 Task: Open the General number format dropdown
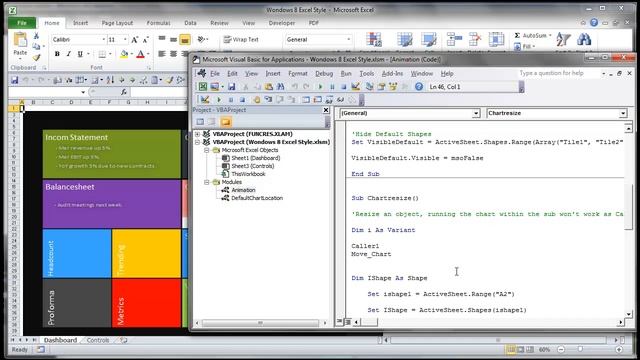point(349,40)
